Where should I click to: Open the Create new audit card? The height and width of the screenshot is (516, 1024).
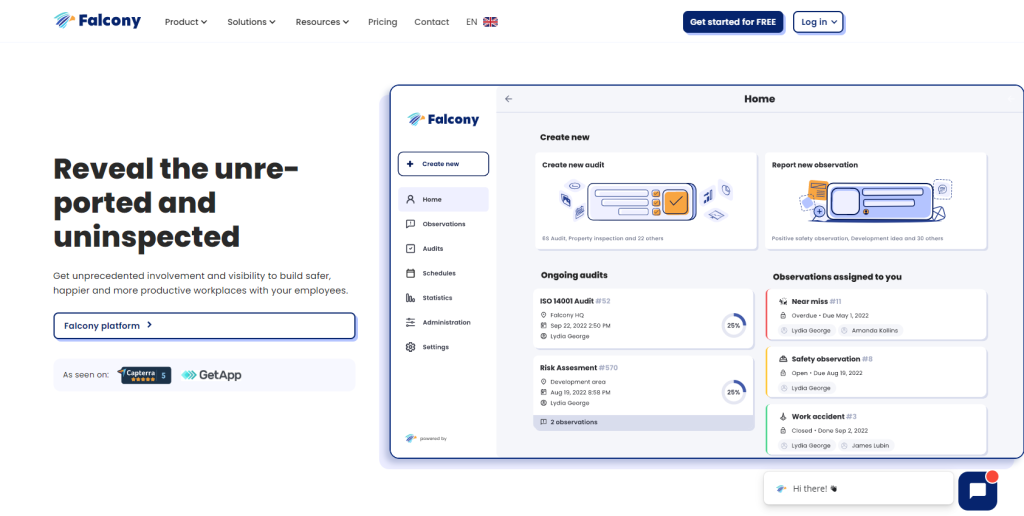click(645, 201)
